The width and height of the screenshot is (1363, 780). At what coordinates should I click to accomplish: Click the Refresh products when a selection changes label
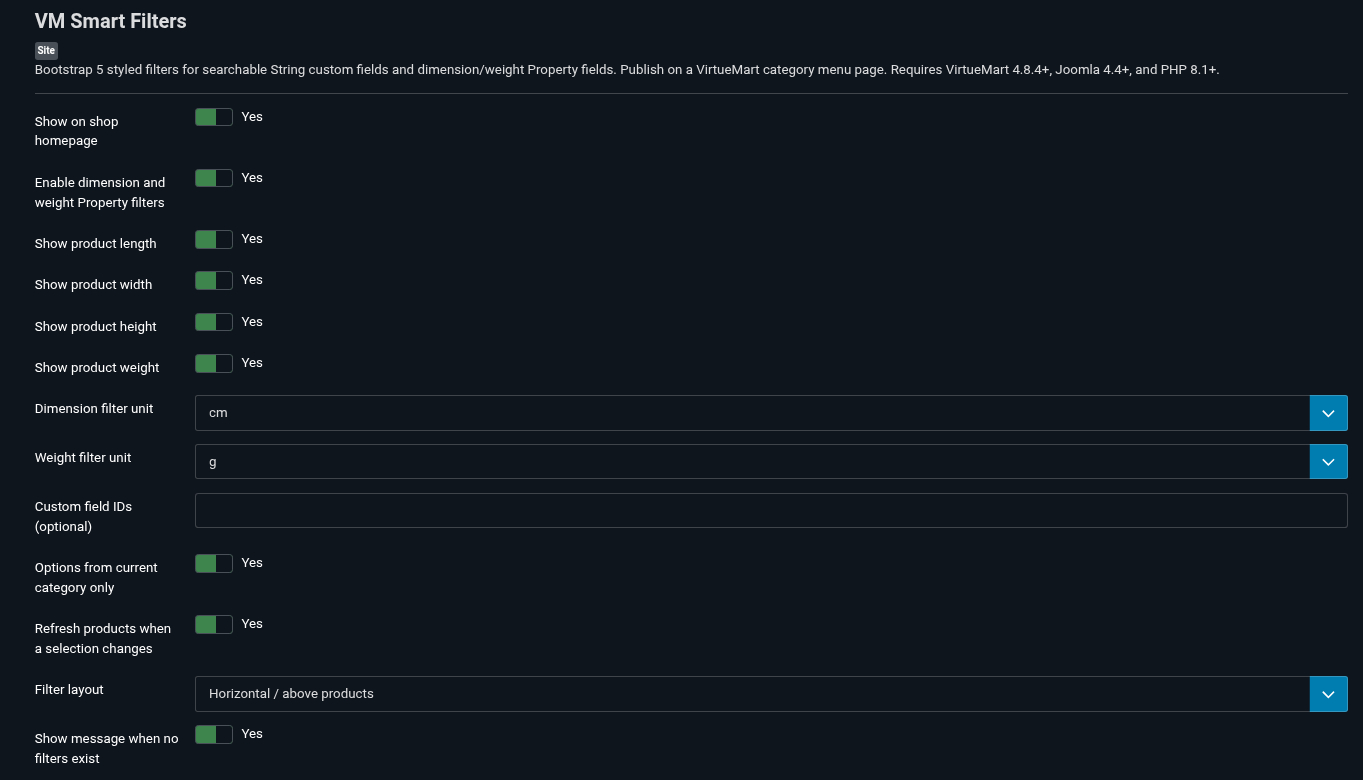pos(103,638)
